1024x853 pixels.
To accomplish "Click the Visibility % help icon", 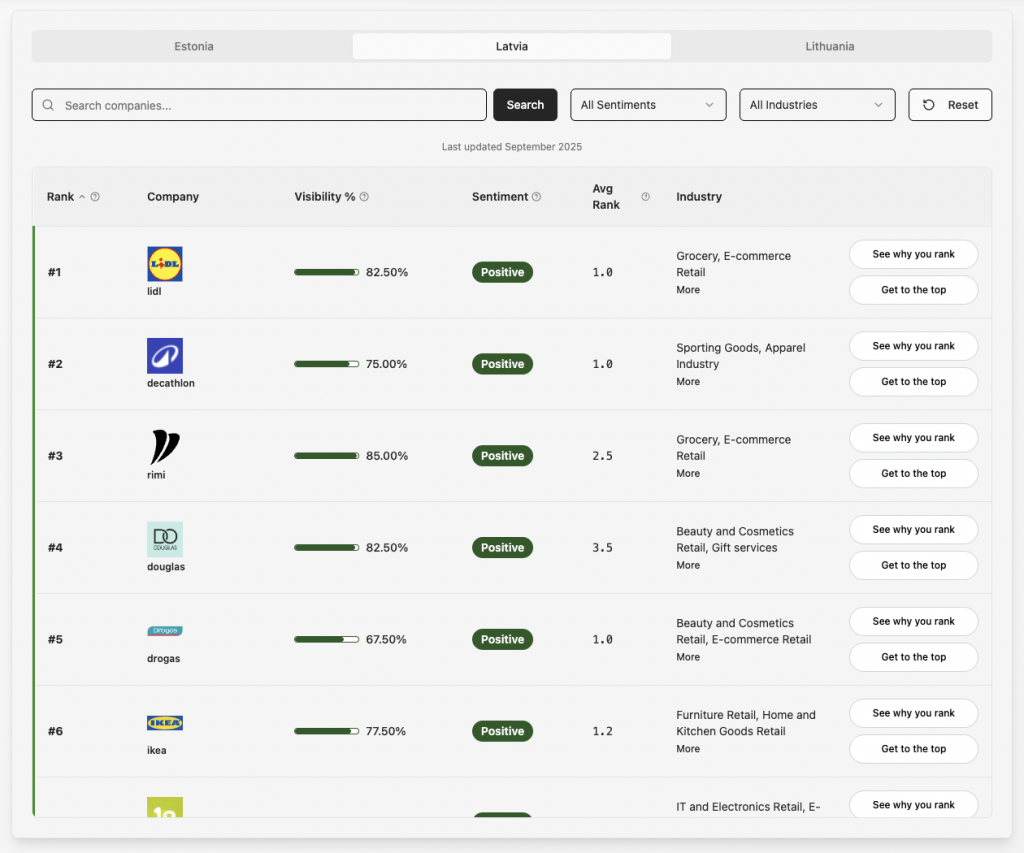I will pyautogui.click(x=364, y=197).
